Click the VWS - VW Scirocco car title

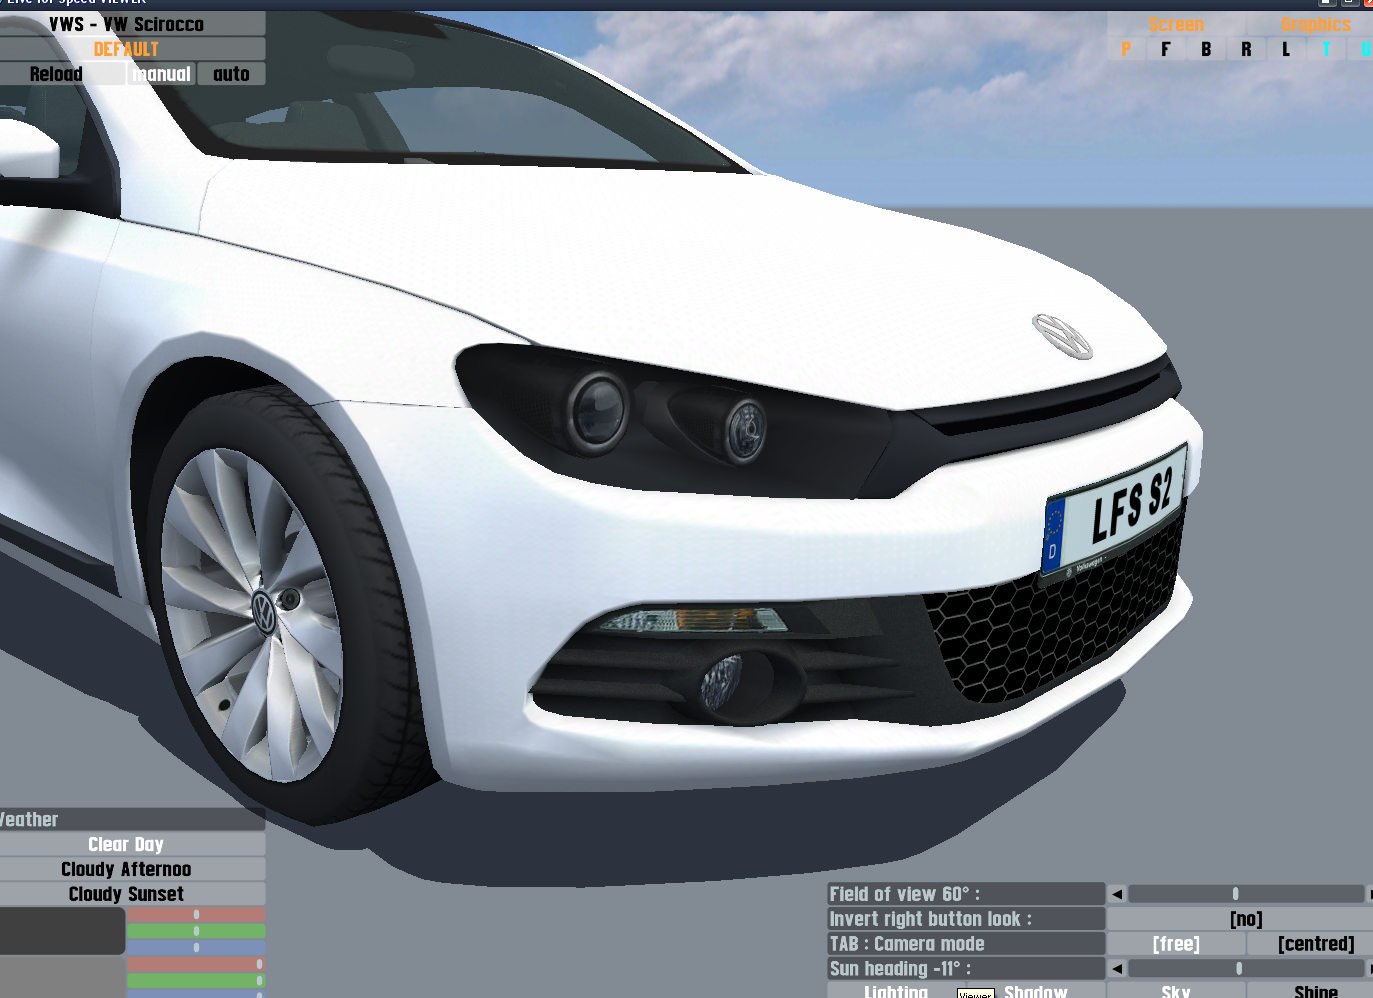(127, 24)
